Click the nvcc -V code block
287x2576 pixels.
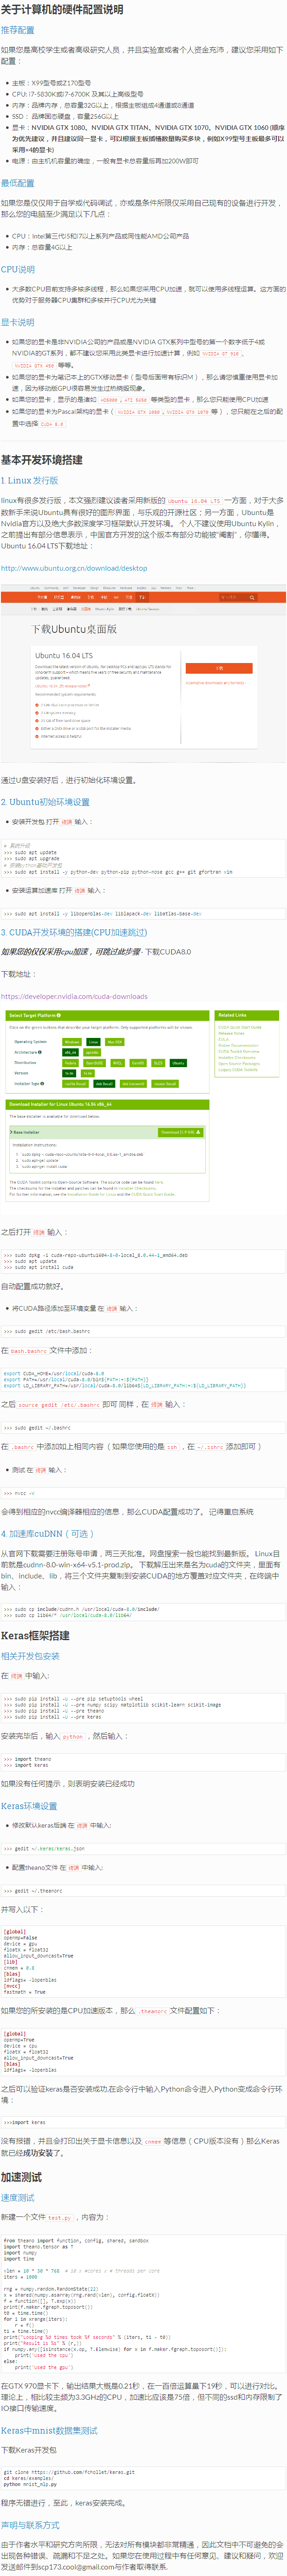tap(143, 1493)
